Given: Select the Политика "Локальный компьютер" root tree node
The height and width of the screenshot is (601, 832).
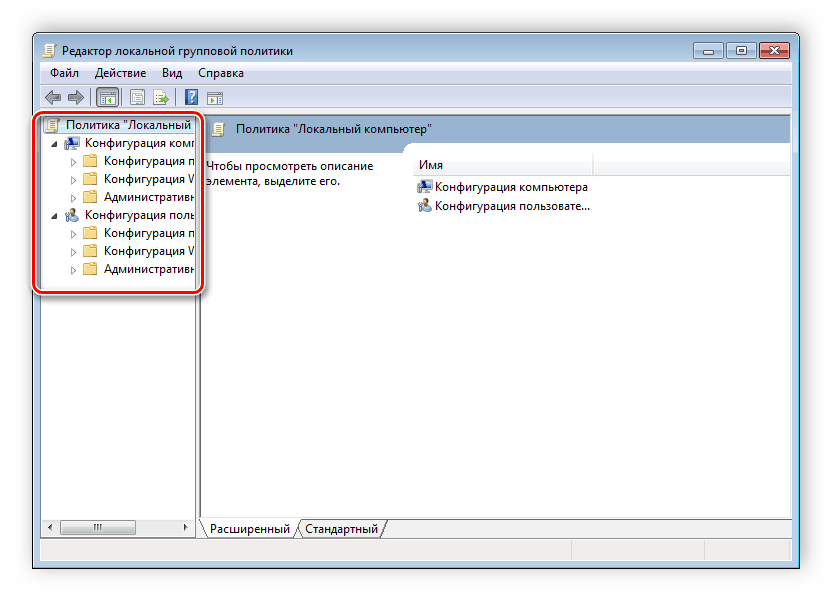Looking at the screenshot, I should click(127, 125).
